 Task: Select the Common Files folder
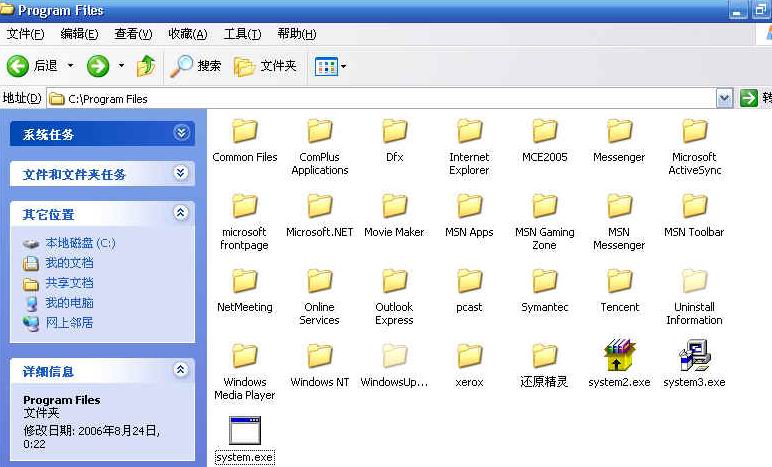point(245,141)
